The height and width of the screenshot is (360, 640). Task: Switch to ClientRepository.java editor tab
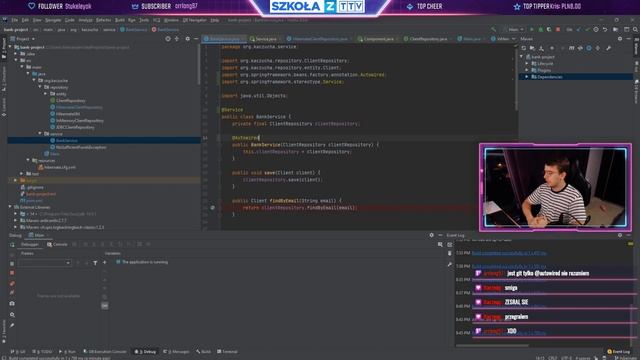(427, 39)
